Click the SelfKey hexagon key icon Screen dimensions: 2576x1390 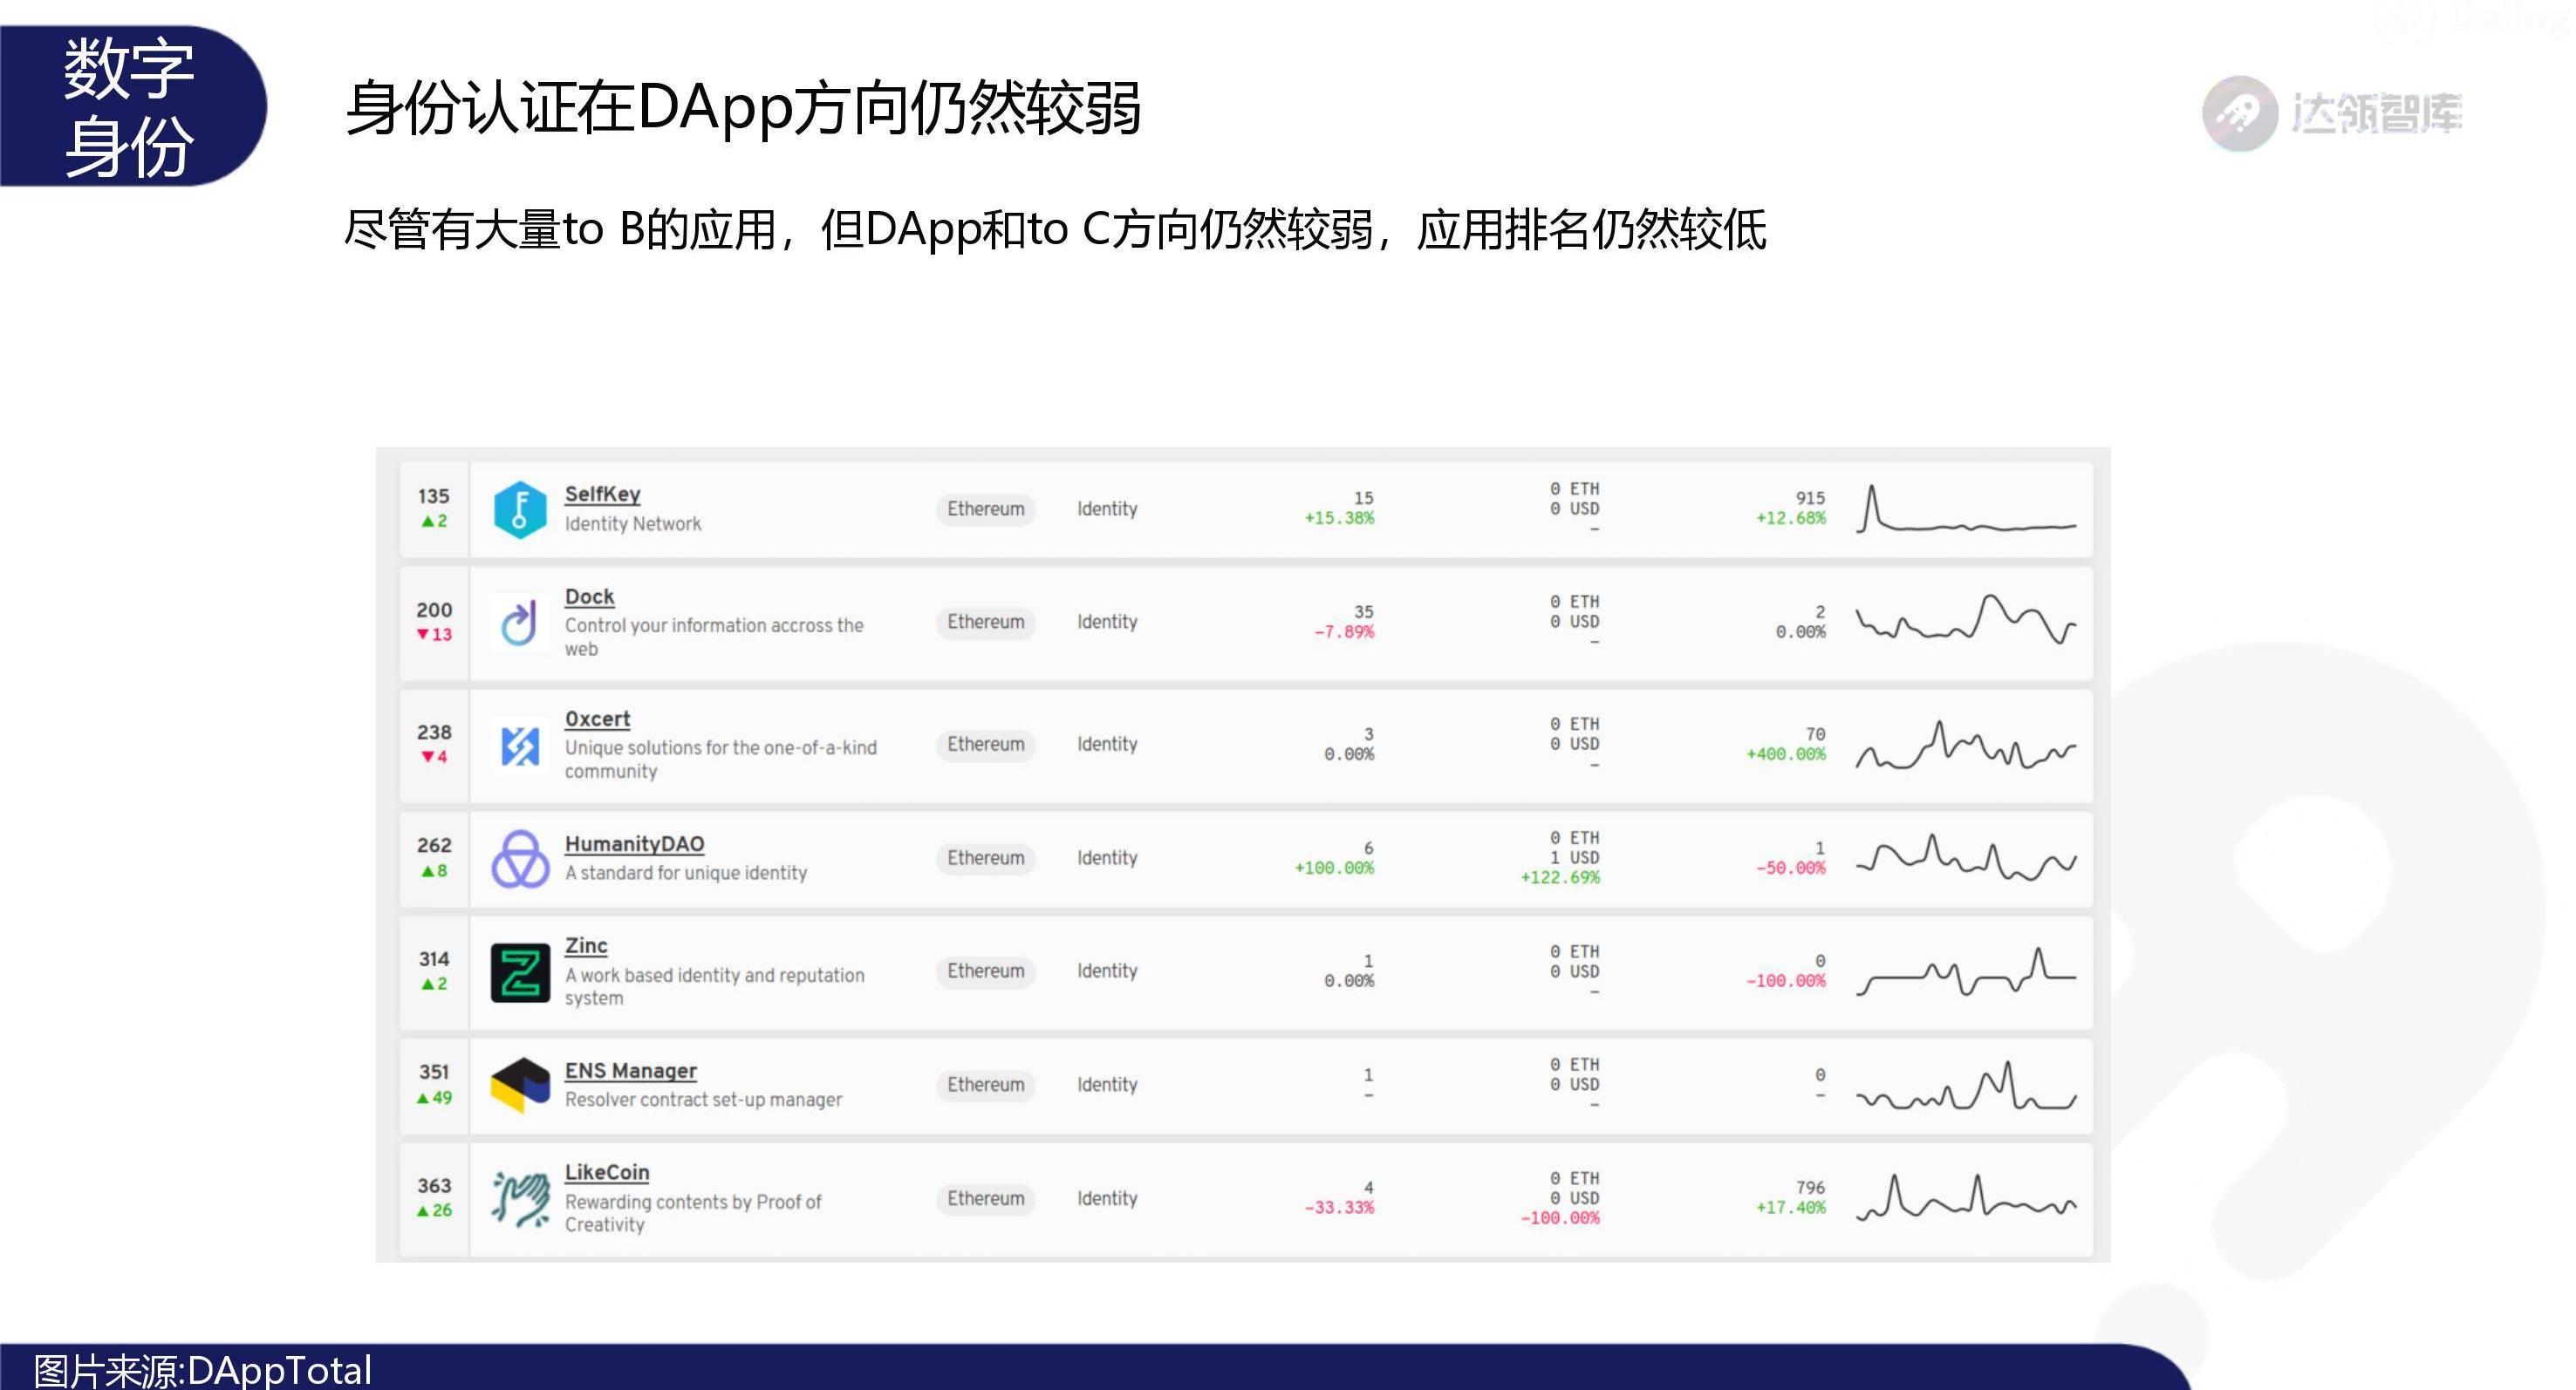tap(520, 509)
